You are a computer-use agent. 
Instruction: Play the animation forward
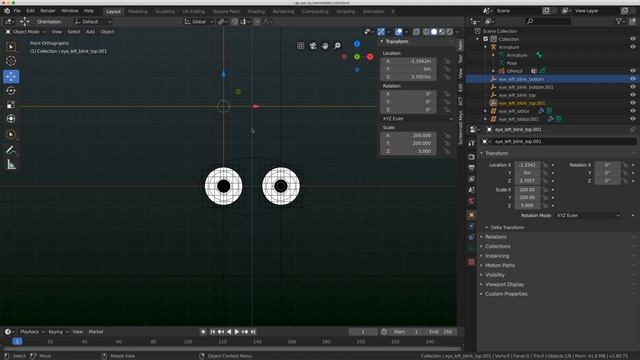point(237,332)
